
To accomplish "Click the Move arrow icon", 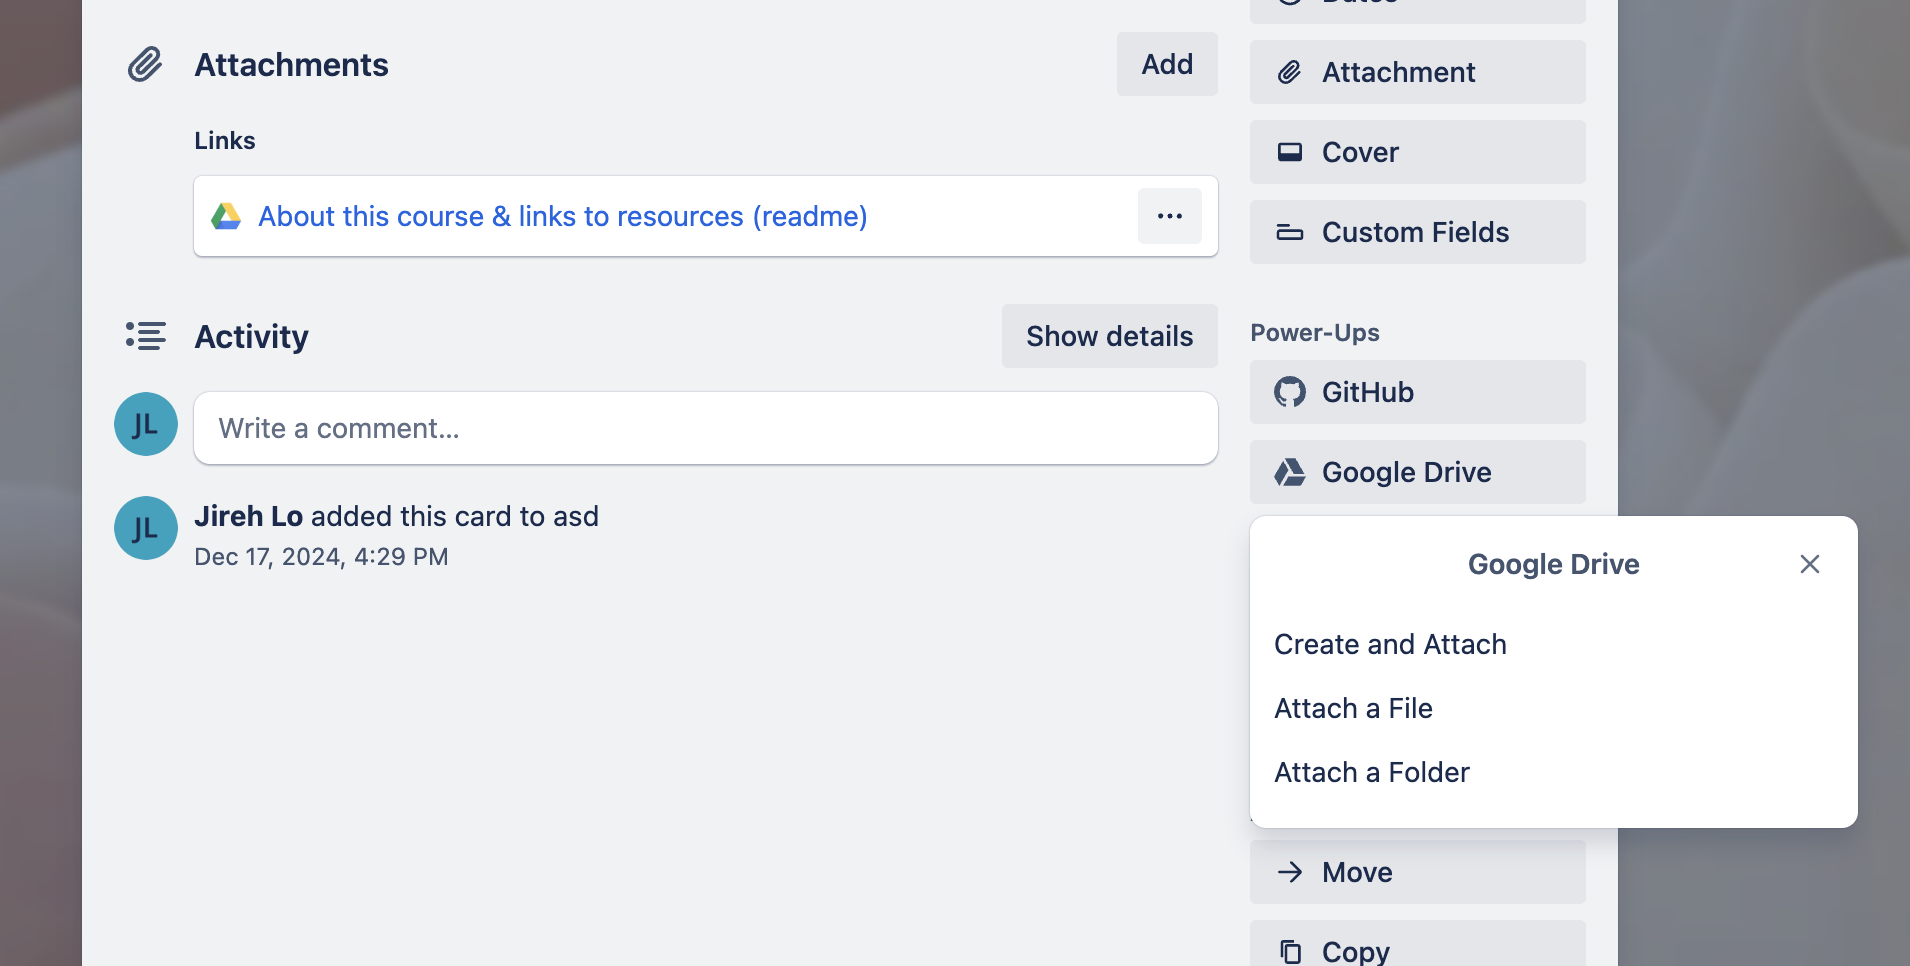I will click(1291, 872).
